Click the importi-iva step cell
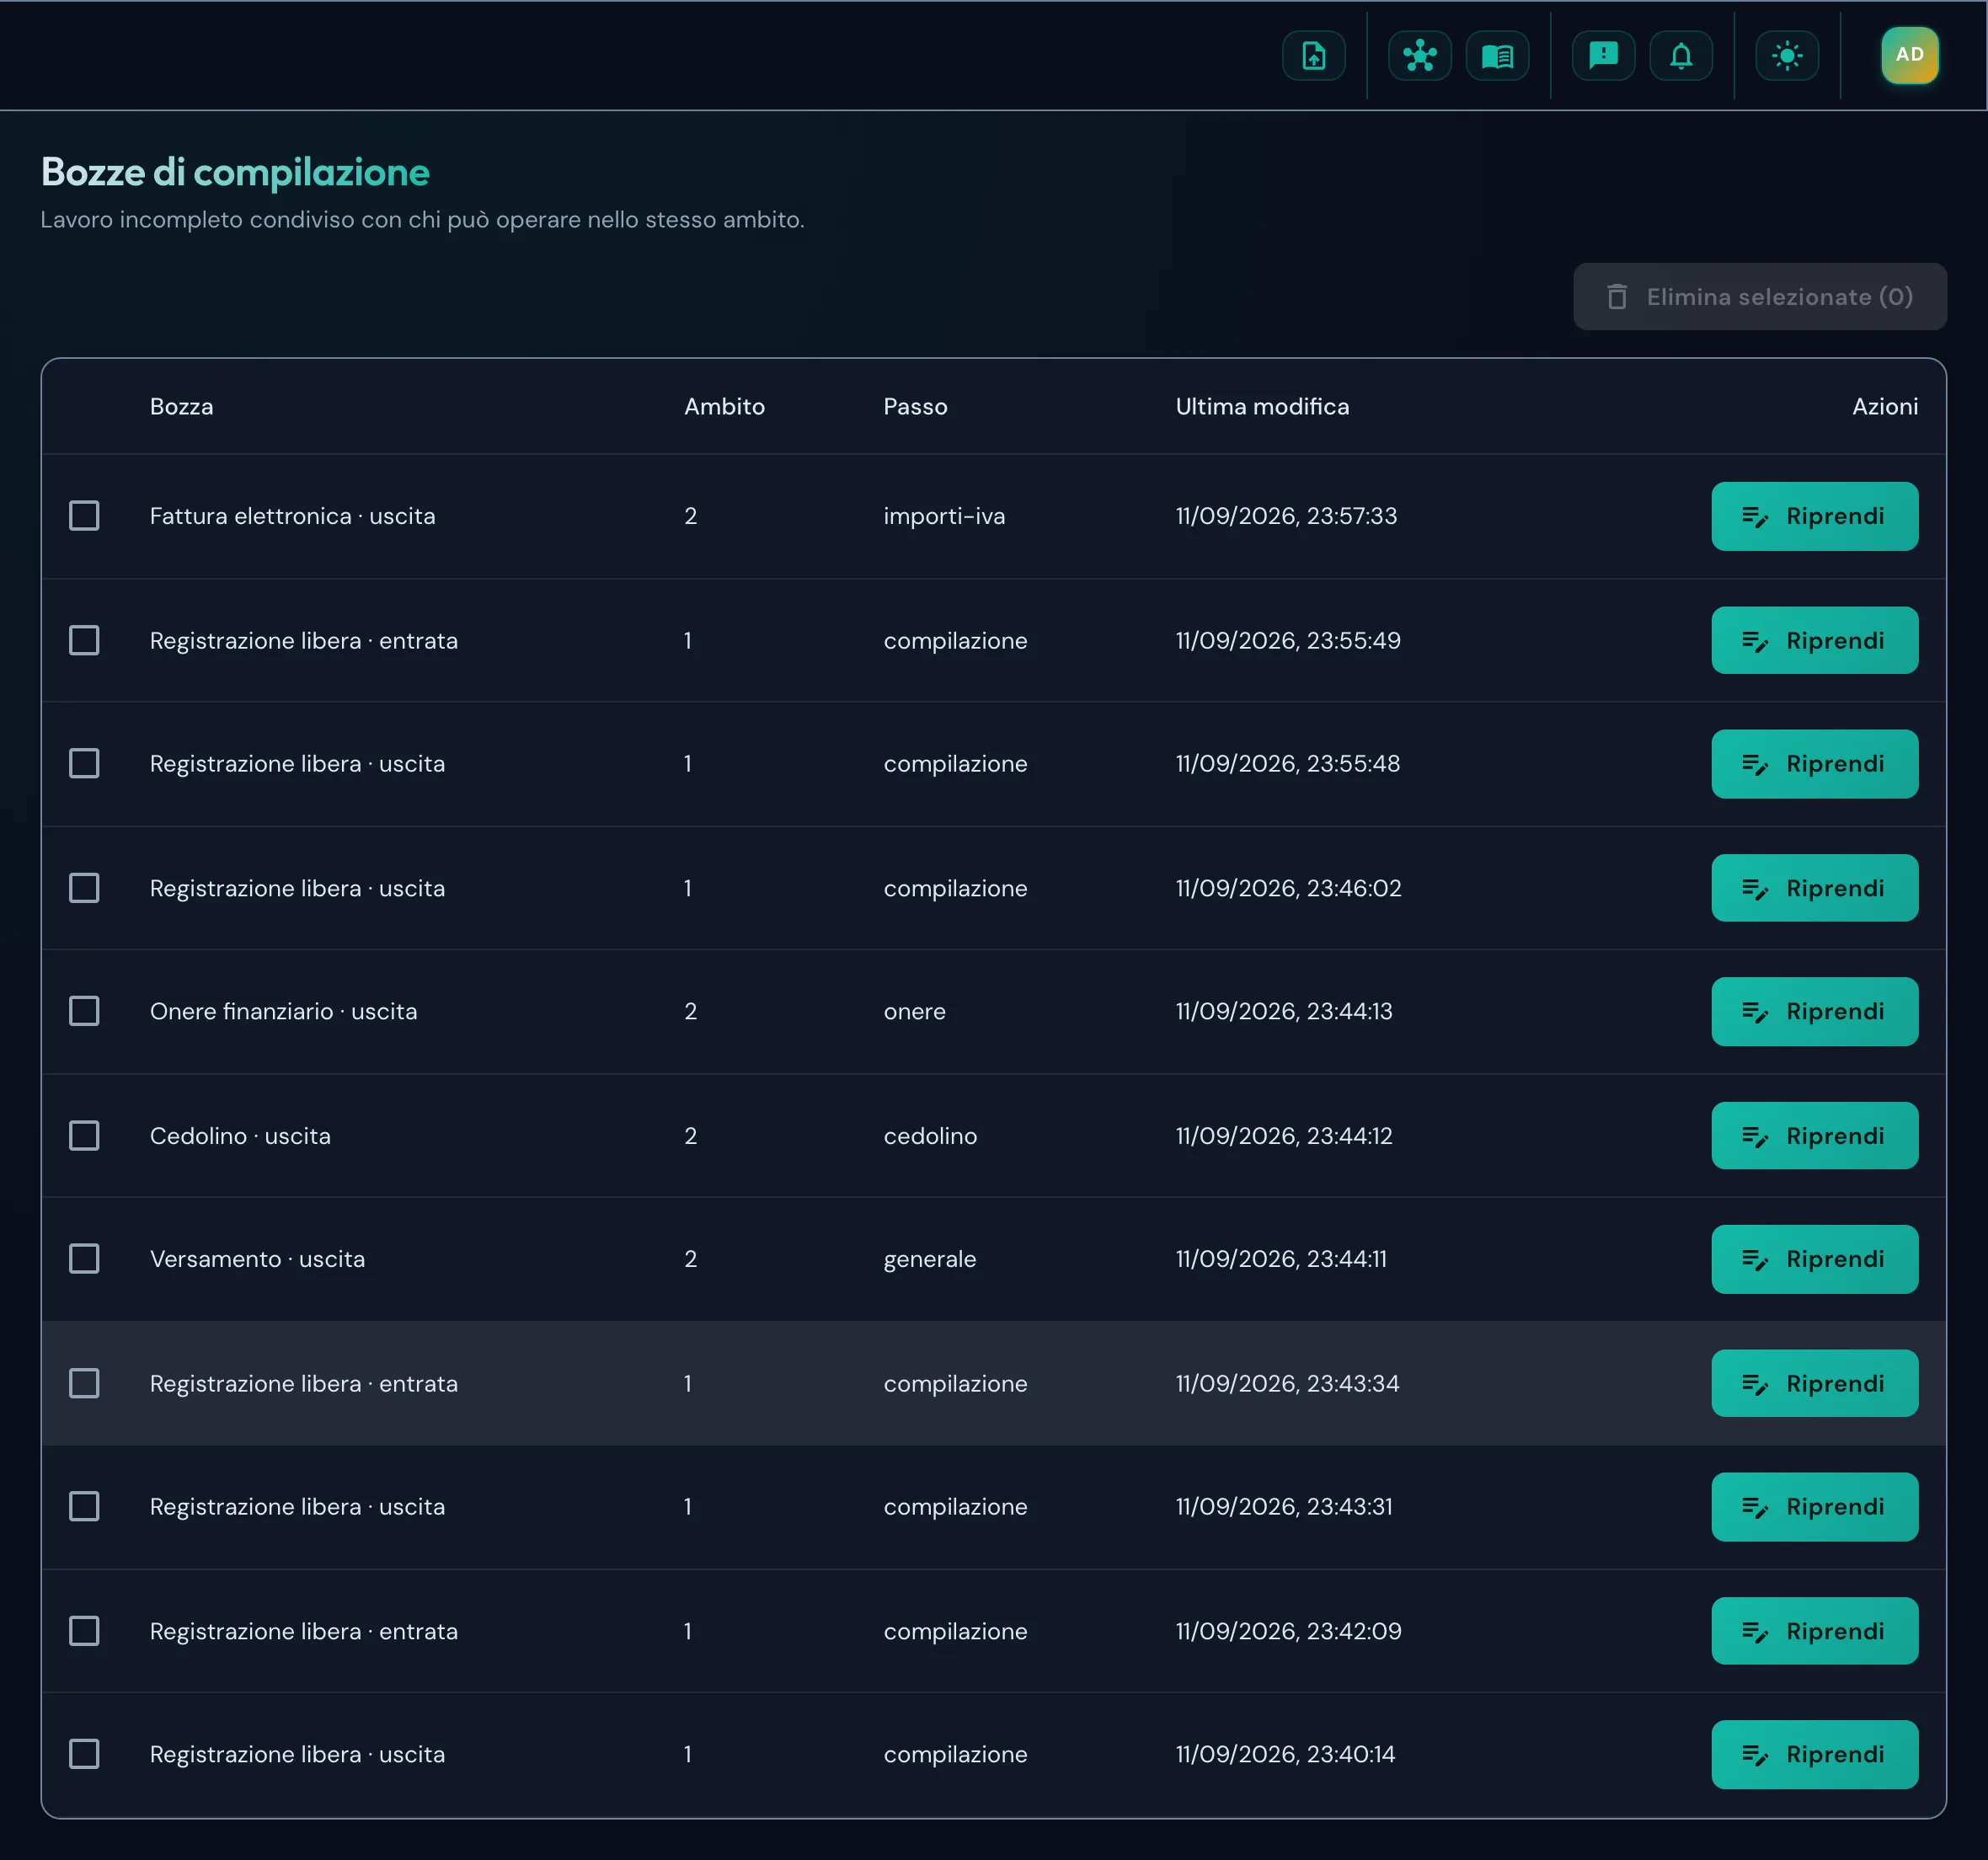This screenshot has width=1988, height=1860. pyautogui.click(x=944, y=516)
